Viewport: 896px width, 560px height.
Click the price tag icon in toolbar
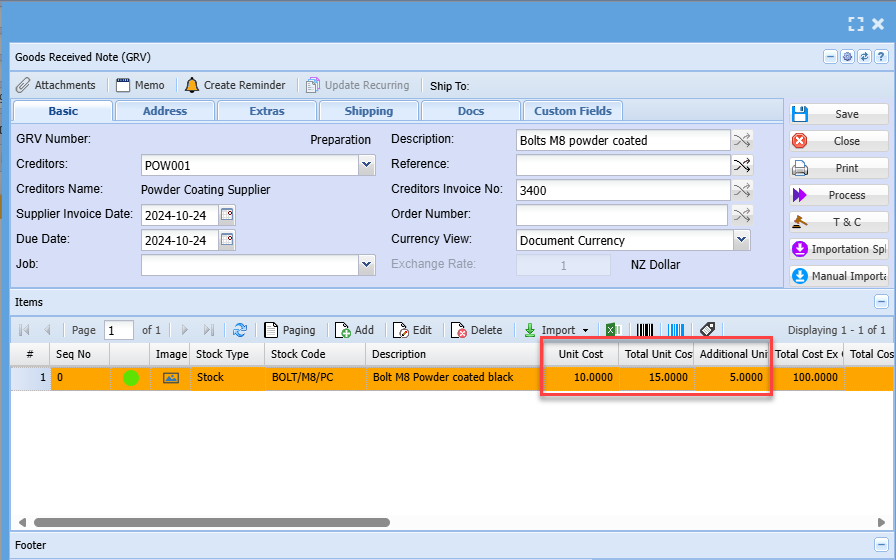[707, 330]
